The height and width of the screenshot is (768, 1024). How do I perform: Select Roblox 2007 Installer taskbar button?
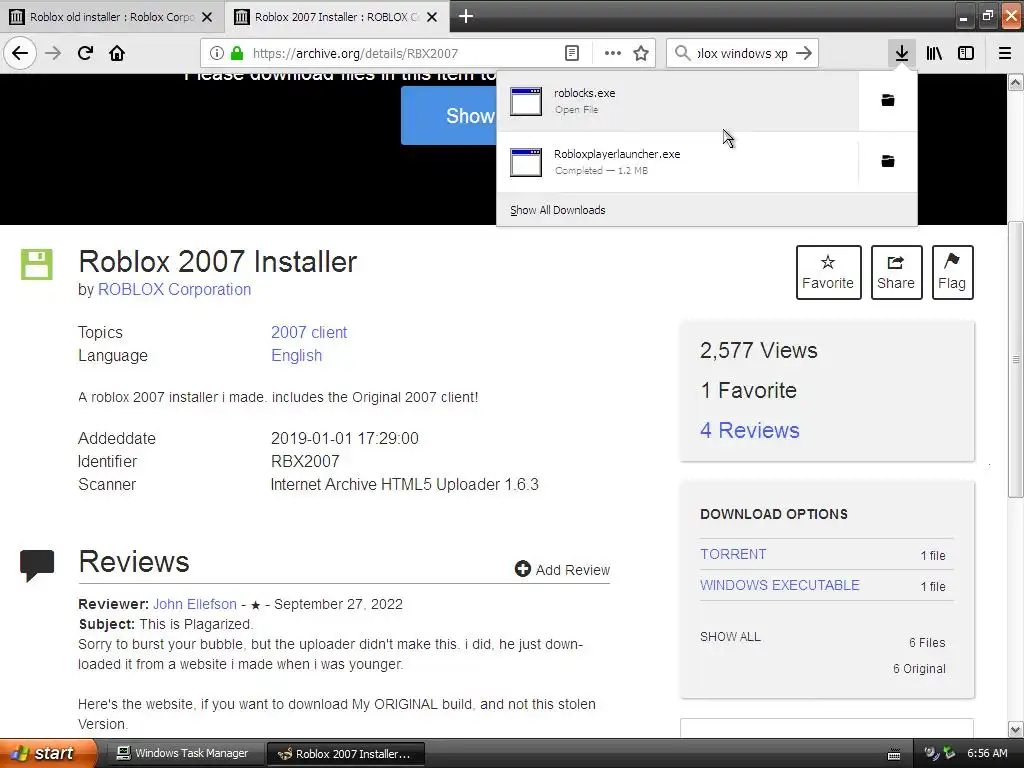pyautogui.click(x=346, y=754)
